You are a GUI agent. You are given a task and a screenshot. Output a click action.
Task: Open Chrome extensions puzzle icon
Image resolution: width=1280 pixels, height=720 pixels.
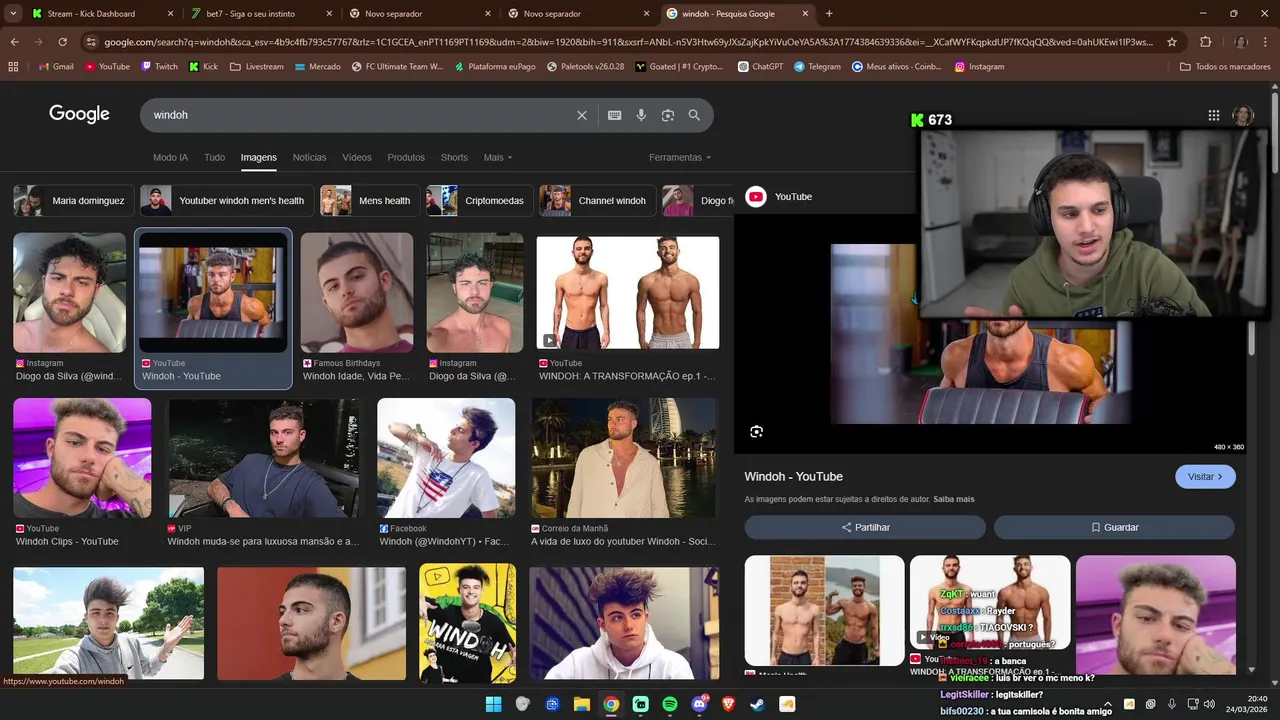1206,42
